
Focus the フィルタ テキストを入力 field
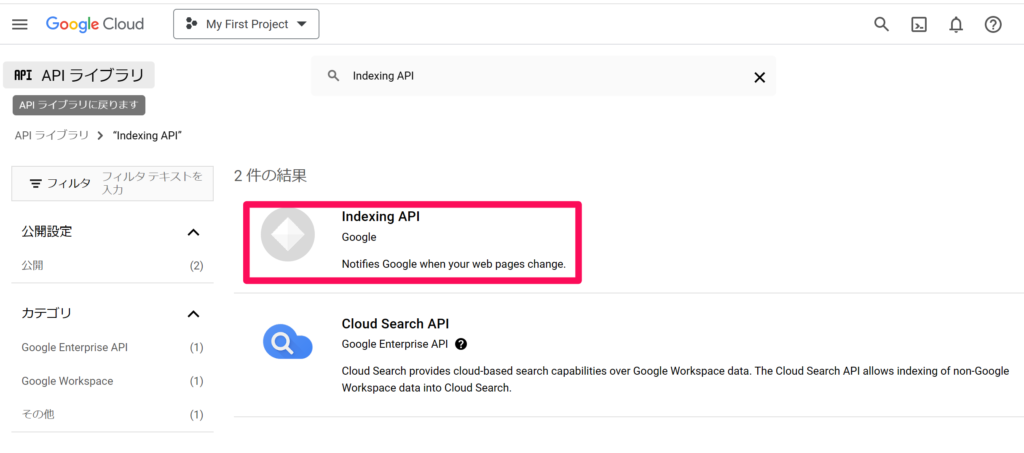point(152,183)
